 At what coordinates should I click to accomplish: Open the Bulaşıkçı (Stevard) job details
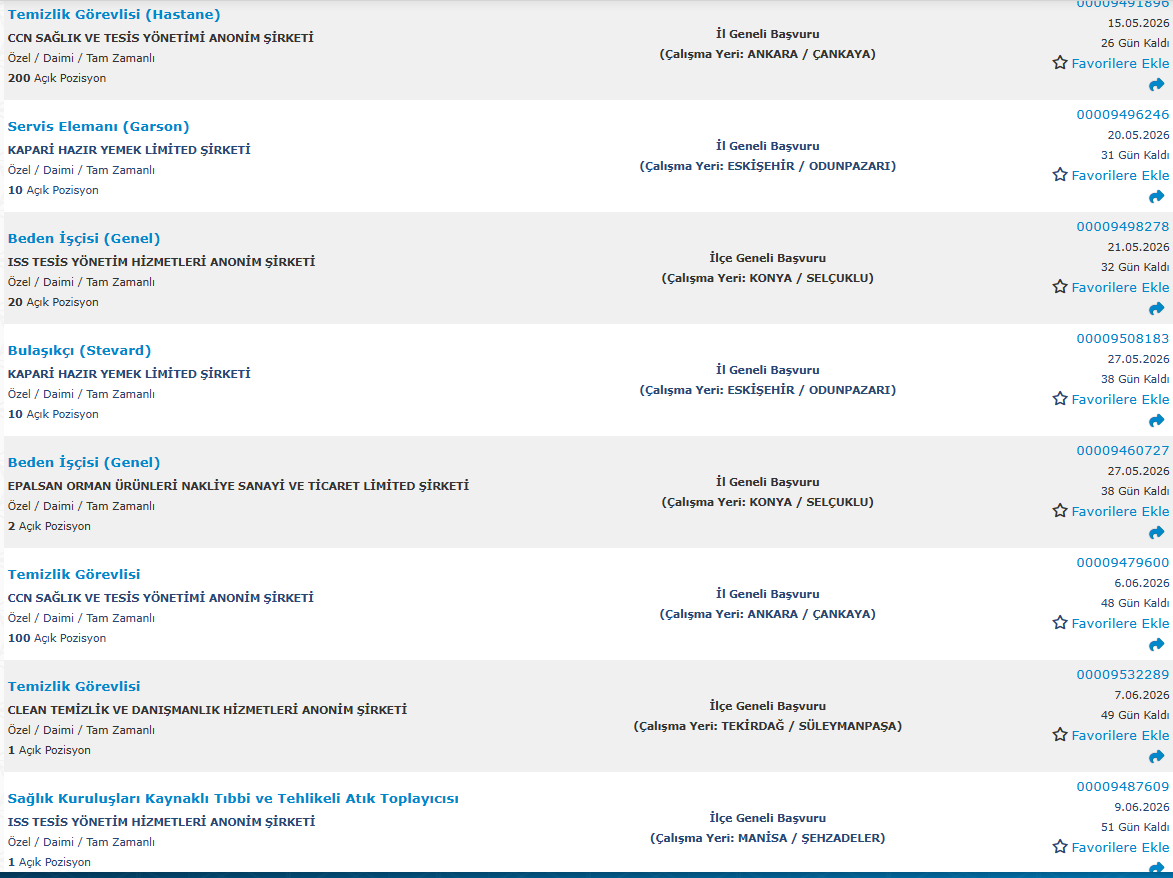79,351
